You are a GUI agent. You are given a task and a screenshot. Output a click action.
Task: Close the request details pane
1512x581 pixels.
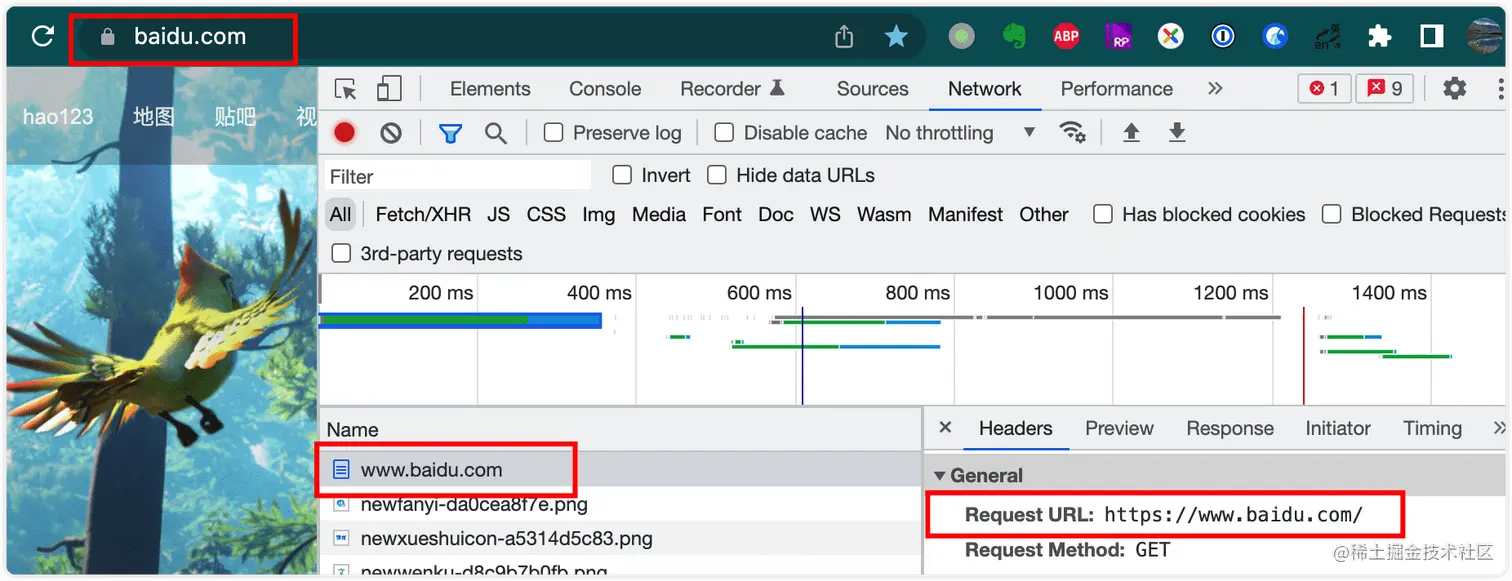coord(945,428)
